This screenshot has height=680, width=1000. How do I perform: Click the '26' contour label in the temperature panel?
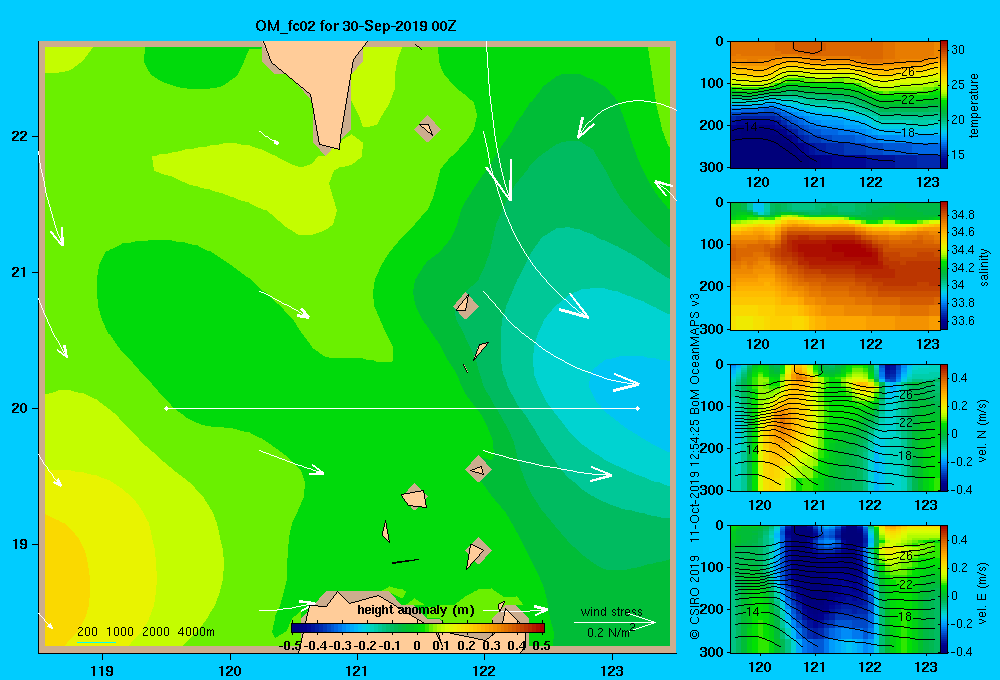908,71
